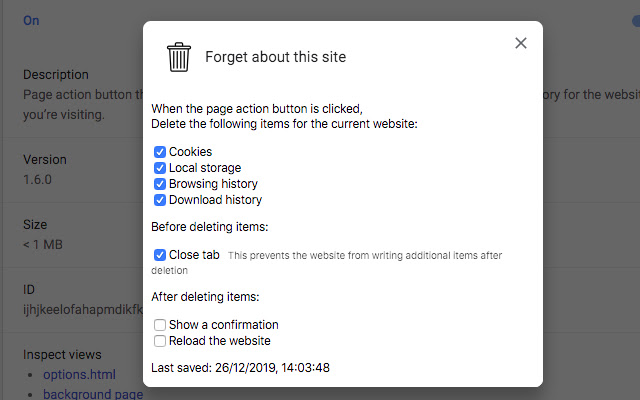
Task: Check the Reload the website option
Action: coord(160,341)
